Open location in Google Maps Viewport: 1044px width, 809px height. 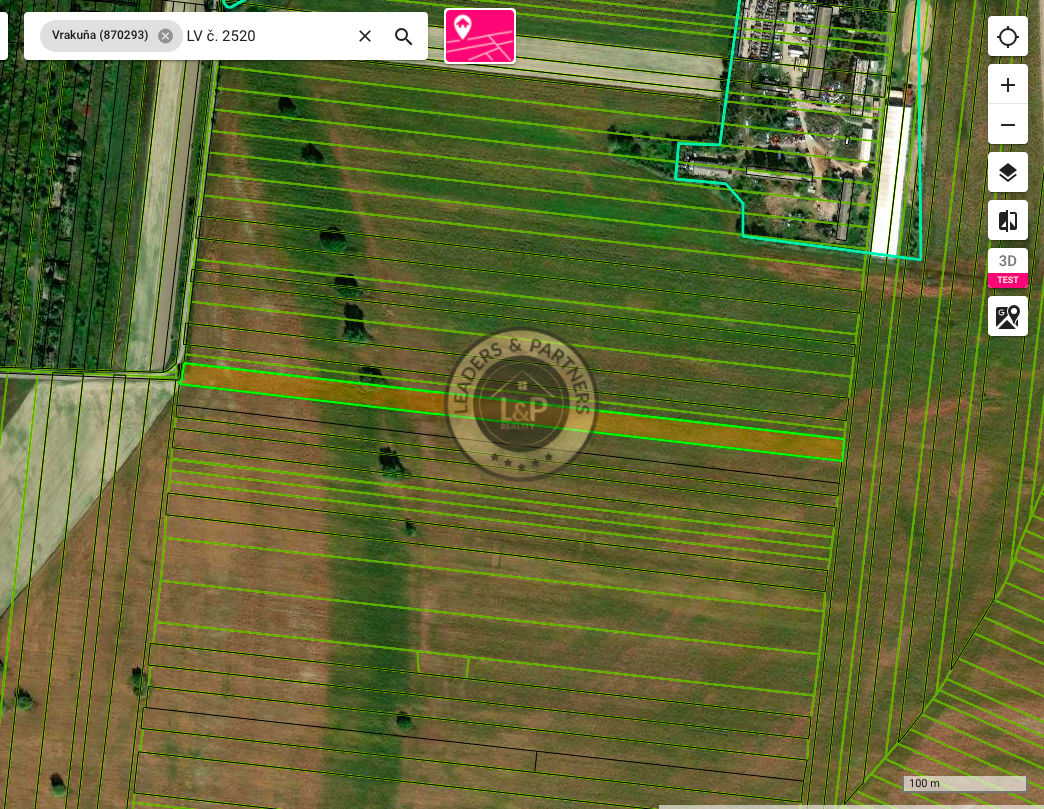point(1007,316)
